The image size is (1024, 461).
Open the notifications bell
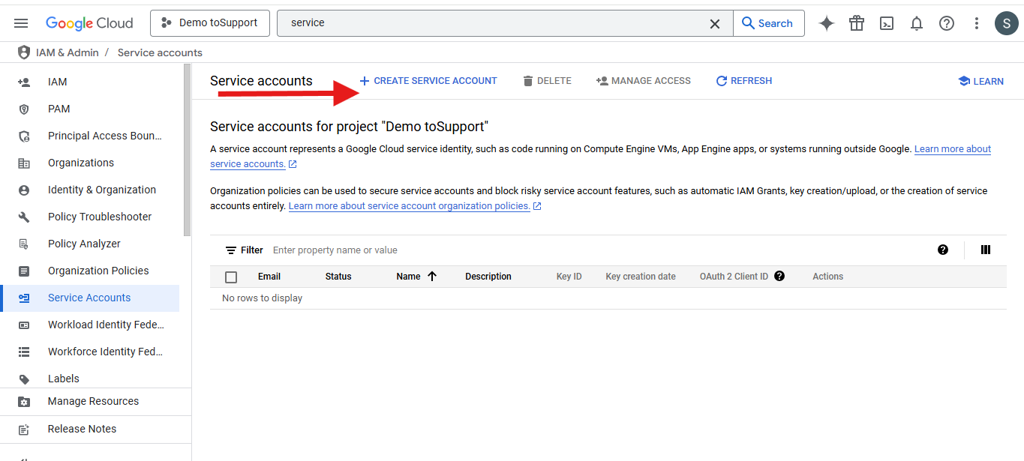point(916,23)
